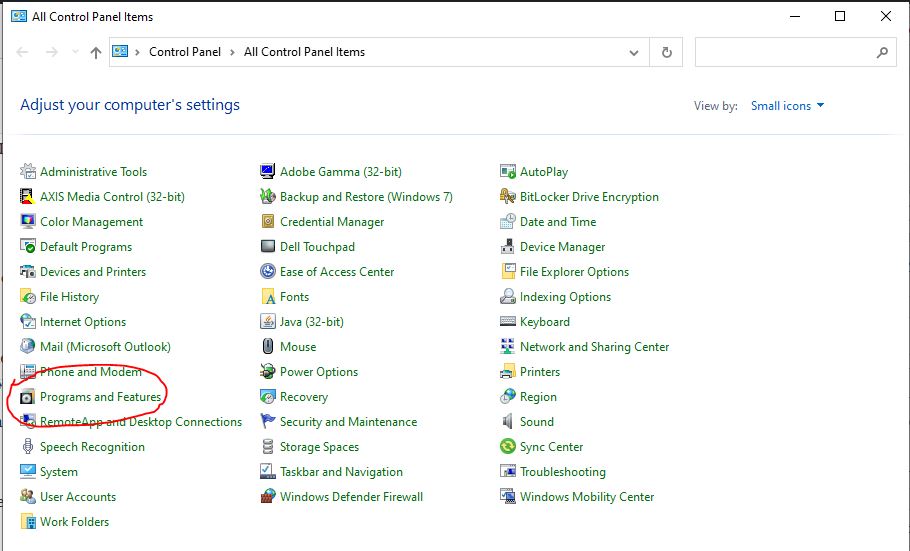The image size is (910, 551).
Task: Go up one level with Up arrow
Action: (96, 52)
